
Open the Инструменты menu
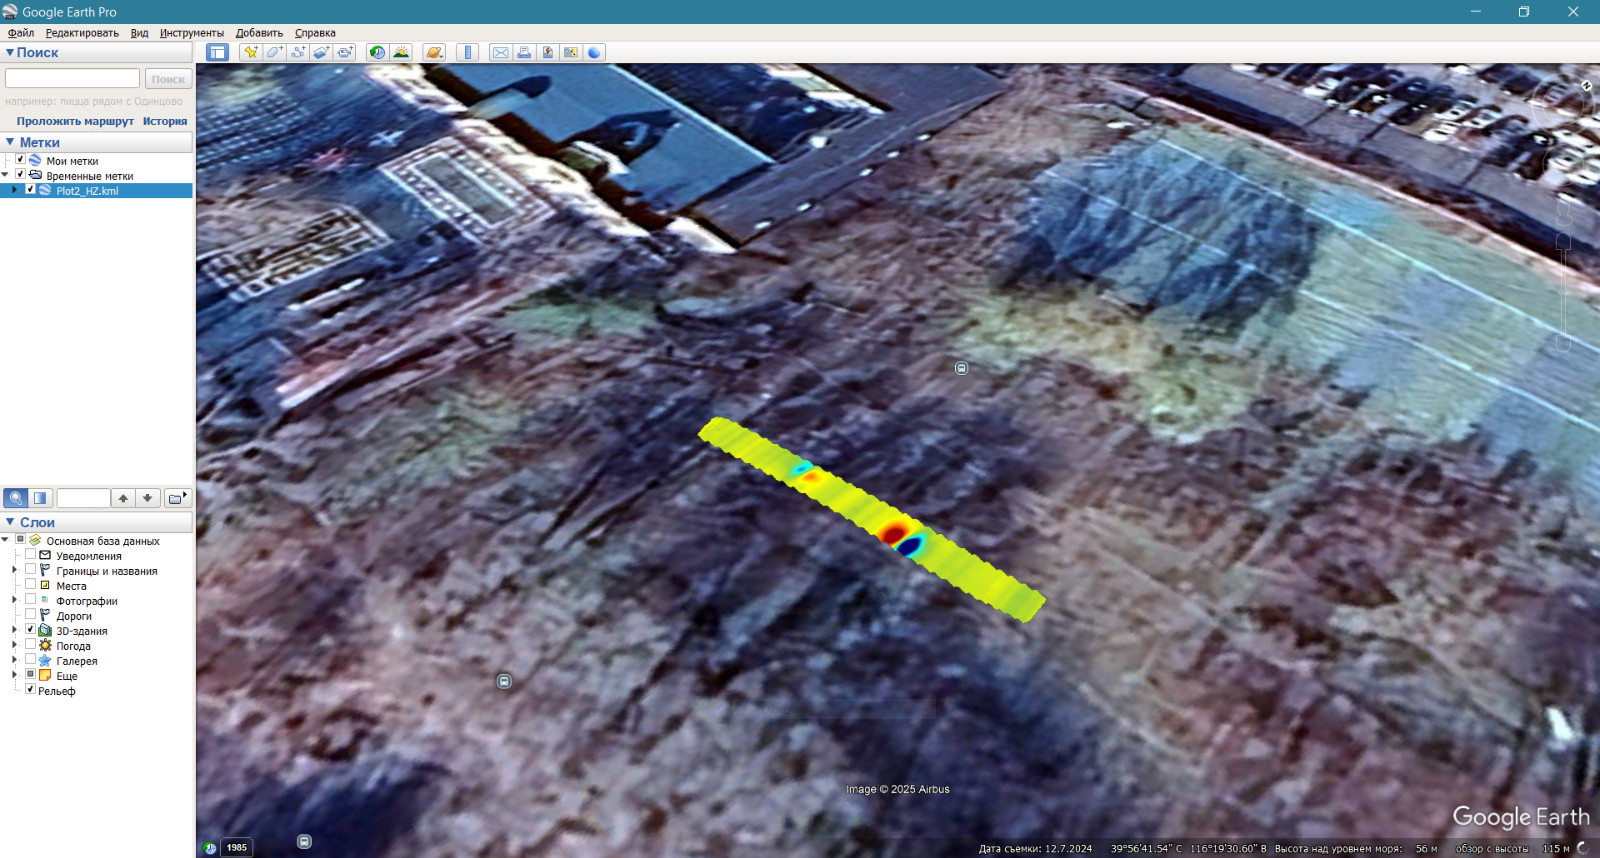(x=192, y=33)
